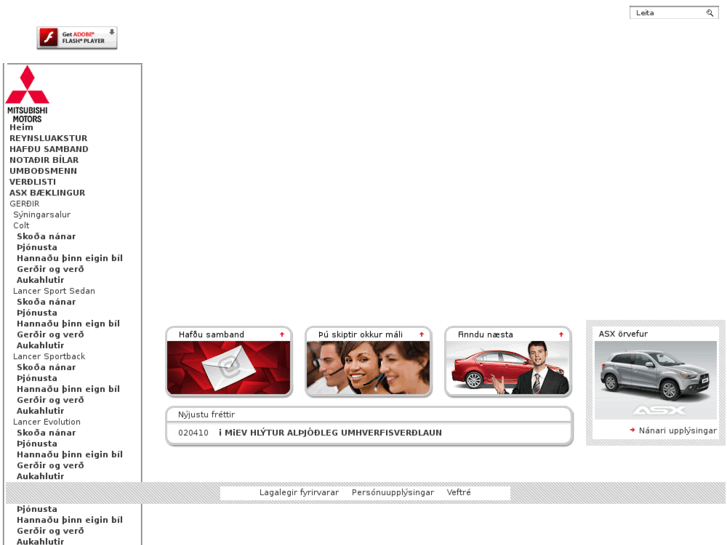Viewport: 727px width, 545px height.
Task: Click Skoða nánar under Colt
Action: pyautogui.click(x=46, y=237)
